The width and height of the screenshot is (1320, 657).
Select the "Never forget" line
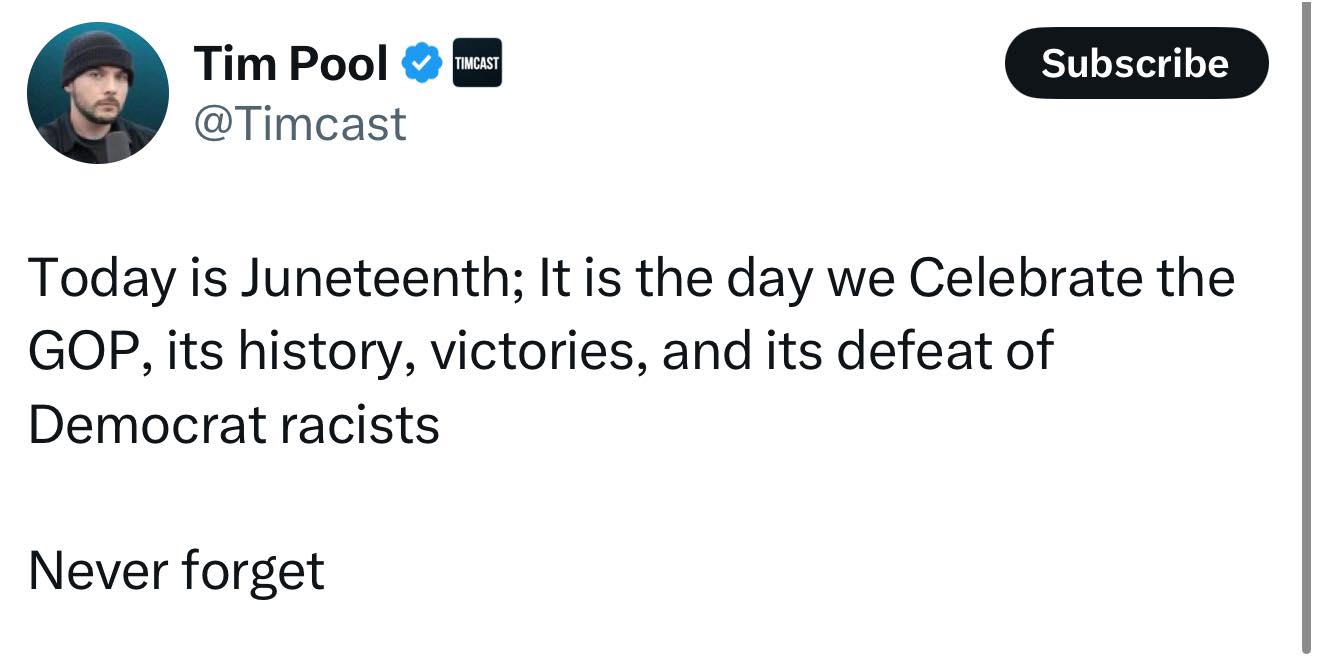point(176,572)
